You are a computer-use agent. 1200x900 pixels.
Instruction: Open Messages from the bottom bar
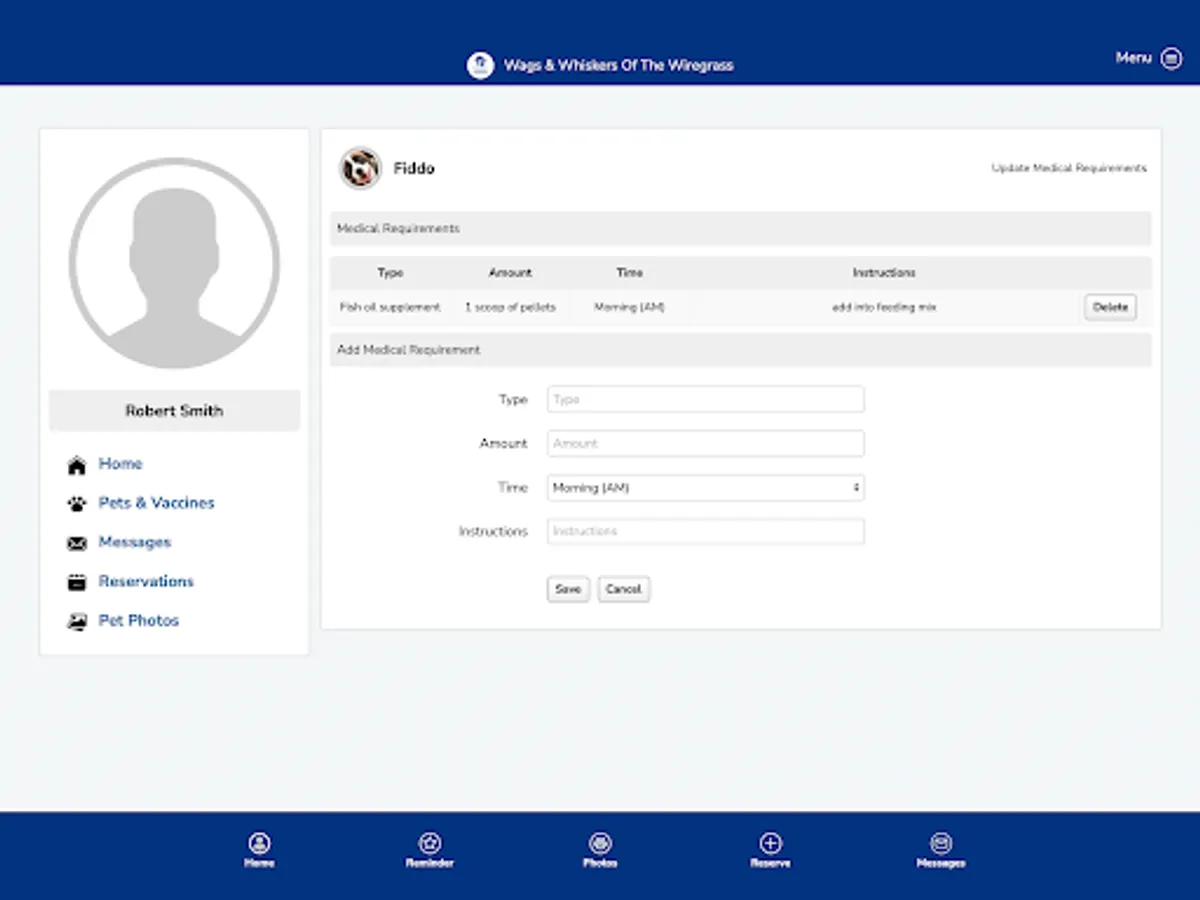941,843
